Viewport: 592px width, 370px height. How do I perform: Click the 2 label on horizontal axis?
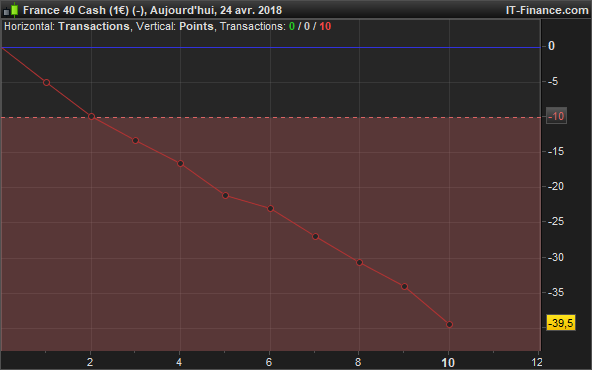click(x=90, y=362)
